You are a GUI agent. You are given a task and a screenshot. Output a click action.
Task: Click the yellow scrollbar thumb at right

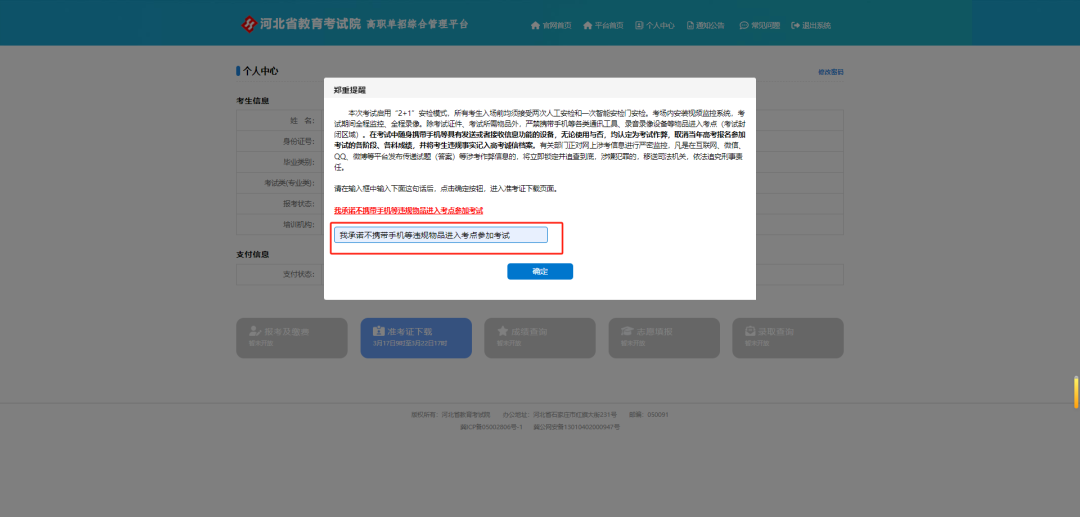(1076, 392)
